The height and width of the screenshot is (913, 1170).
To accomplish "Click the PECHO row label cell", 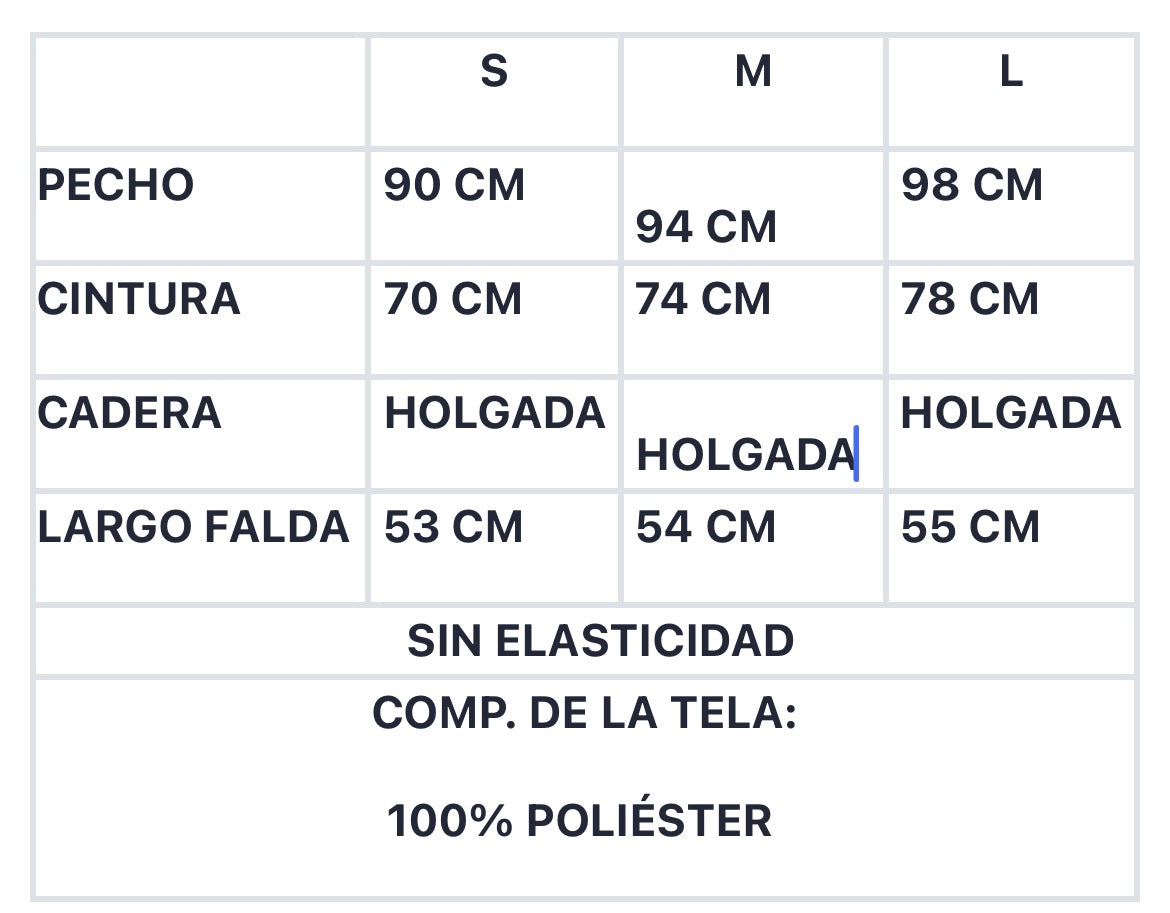I will pyautogui.click(x=201, y=207).
